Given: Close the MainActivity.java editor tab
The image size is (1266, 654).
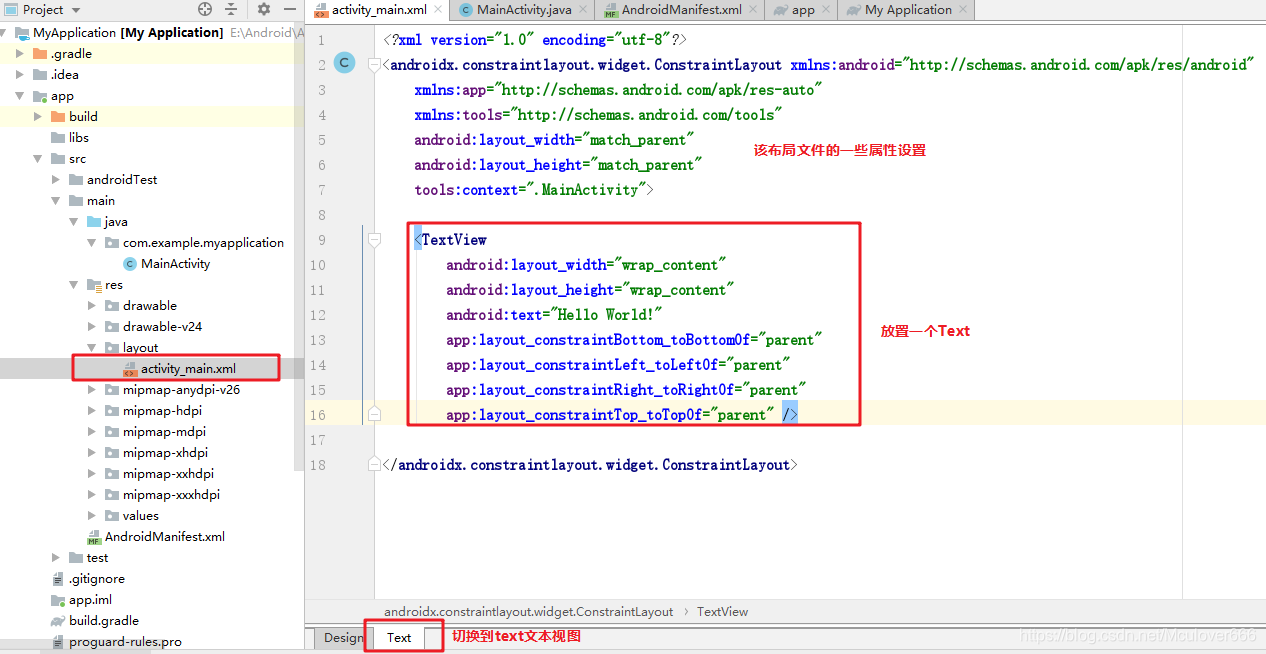Looking at the screenshot, I should [584, 10].
